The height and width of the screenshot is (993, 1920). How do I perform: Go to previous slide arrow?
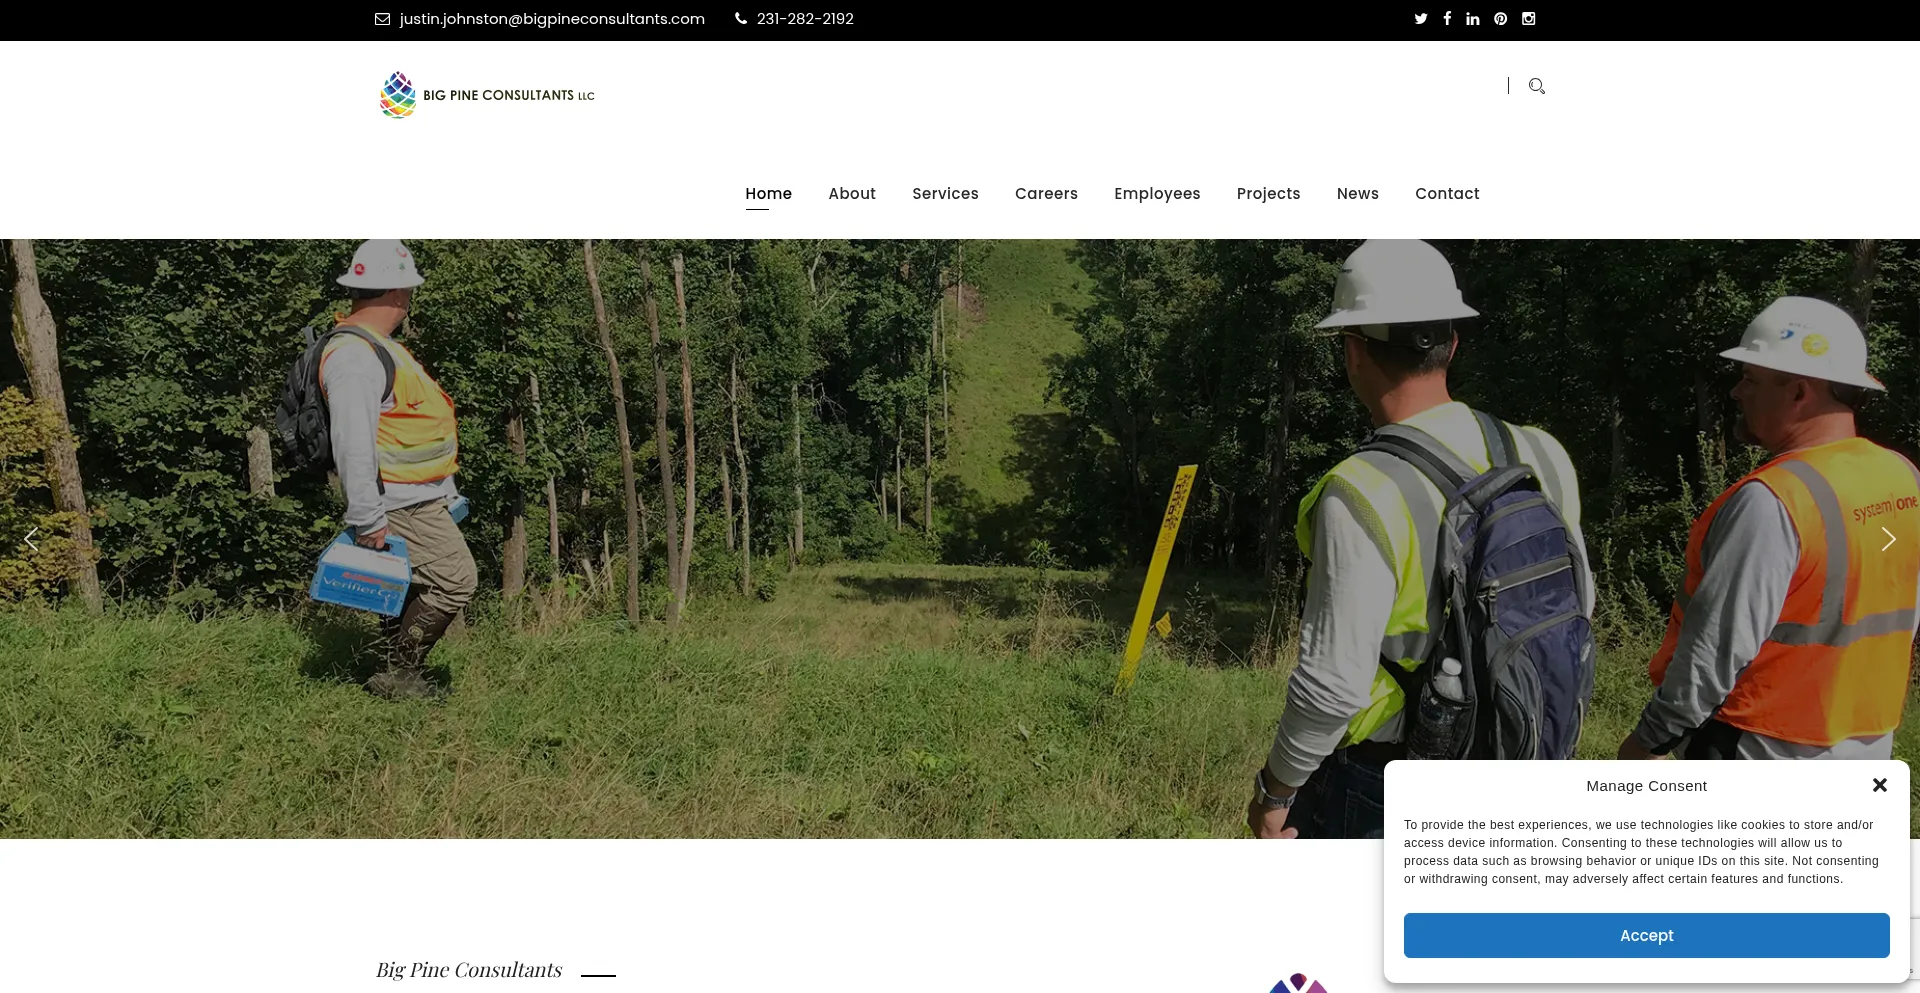click(31, 539)
